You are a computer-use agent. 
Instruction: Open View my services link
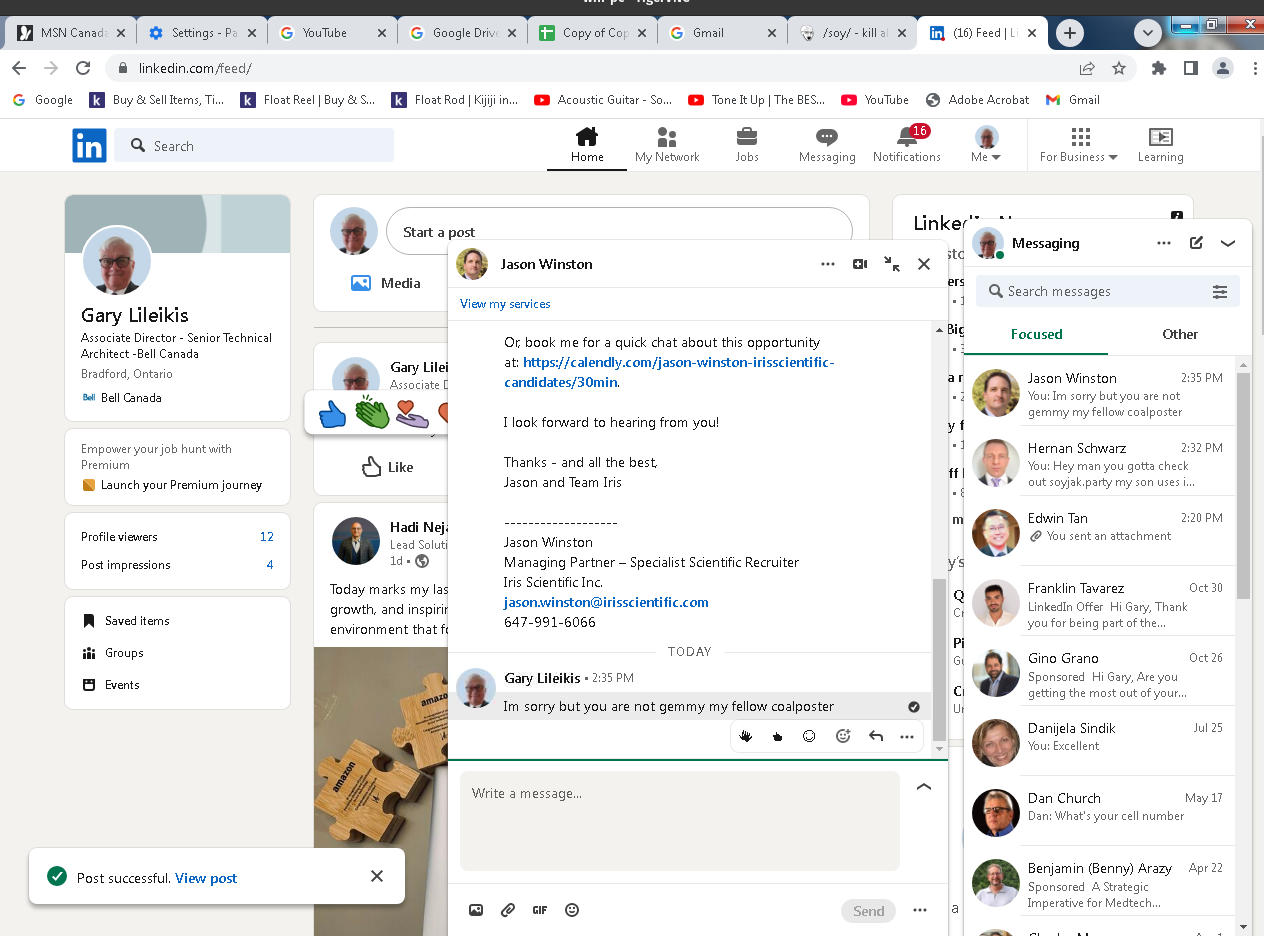505,304
